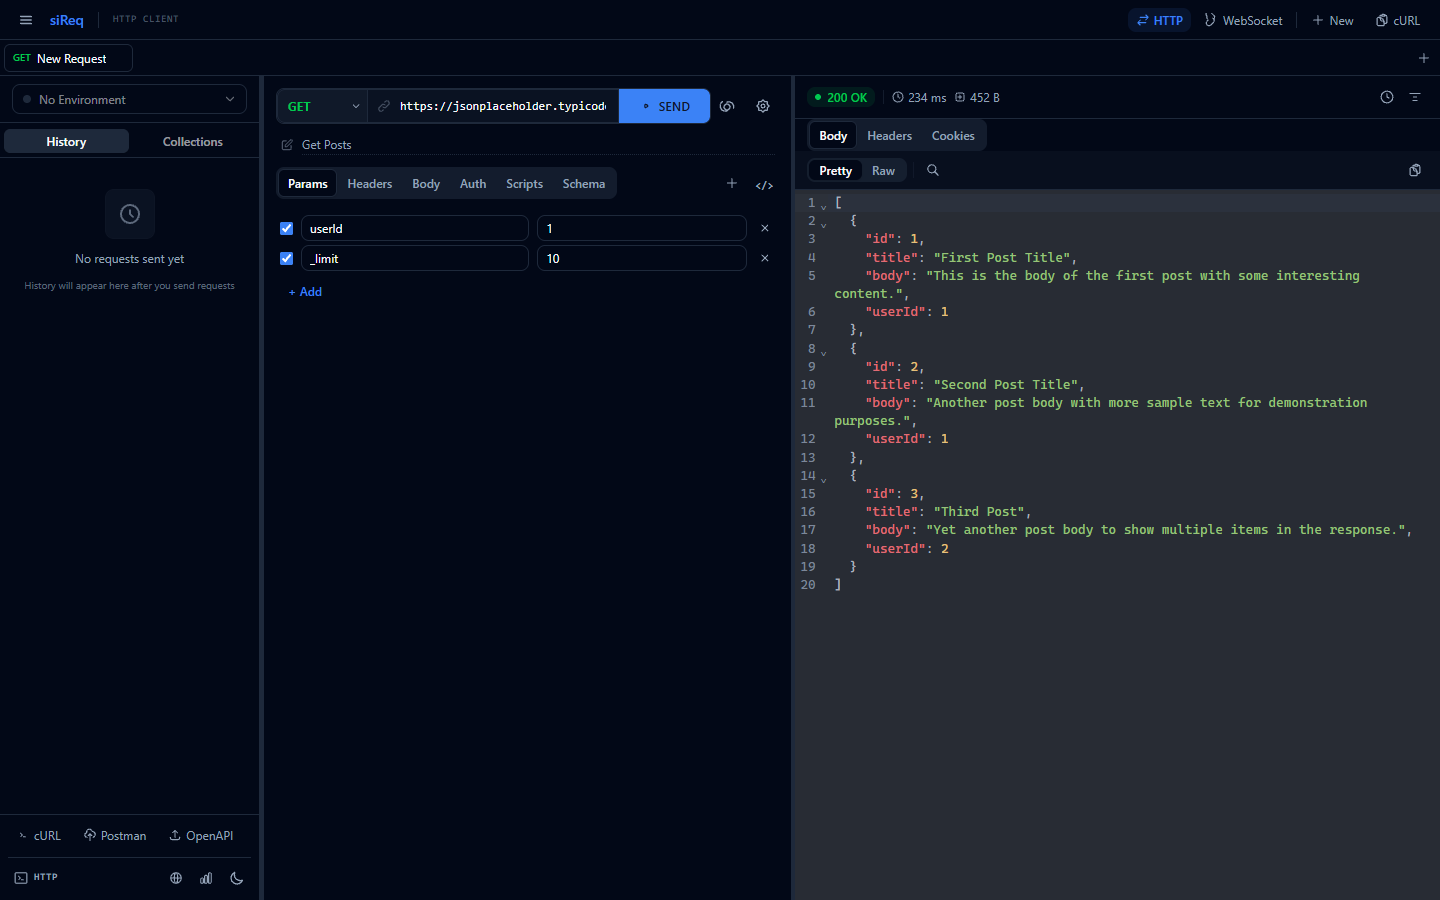This screenshot has width=1440, height=900.
Task: Click the _limit value field showing 10
Action: click(x=642, y=258)
